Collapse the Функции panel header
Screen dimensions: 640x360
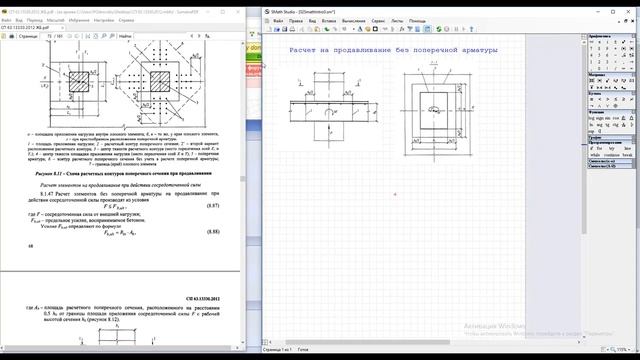(610, 112)
